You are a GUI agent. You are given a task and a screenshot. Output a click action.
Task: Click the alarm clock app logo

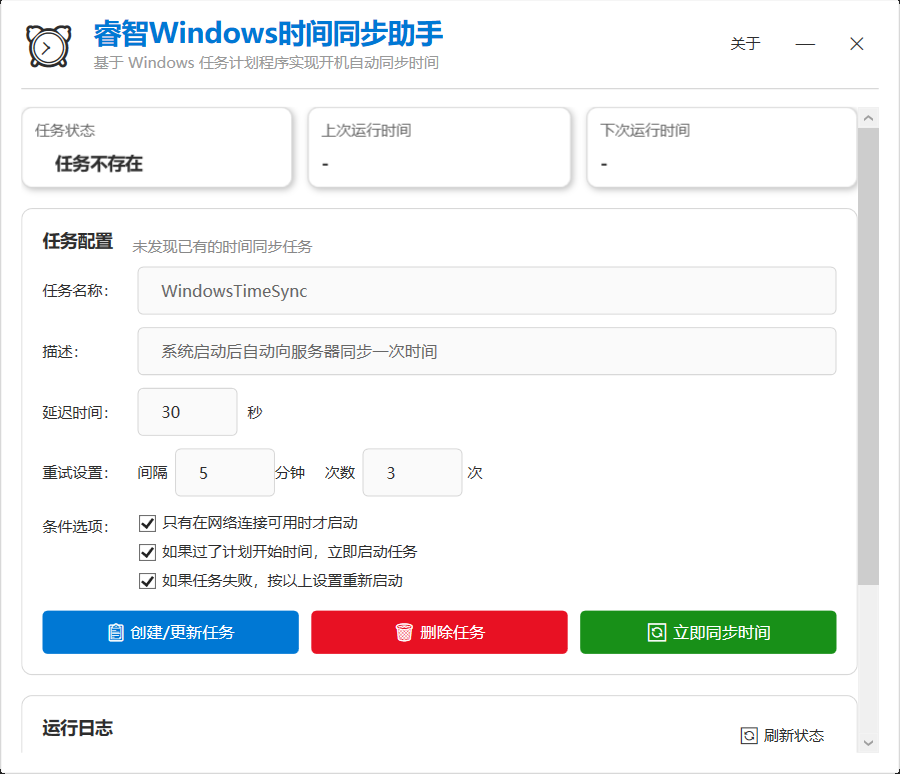(x=49, y=46)
